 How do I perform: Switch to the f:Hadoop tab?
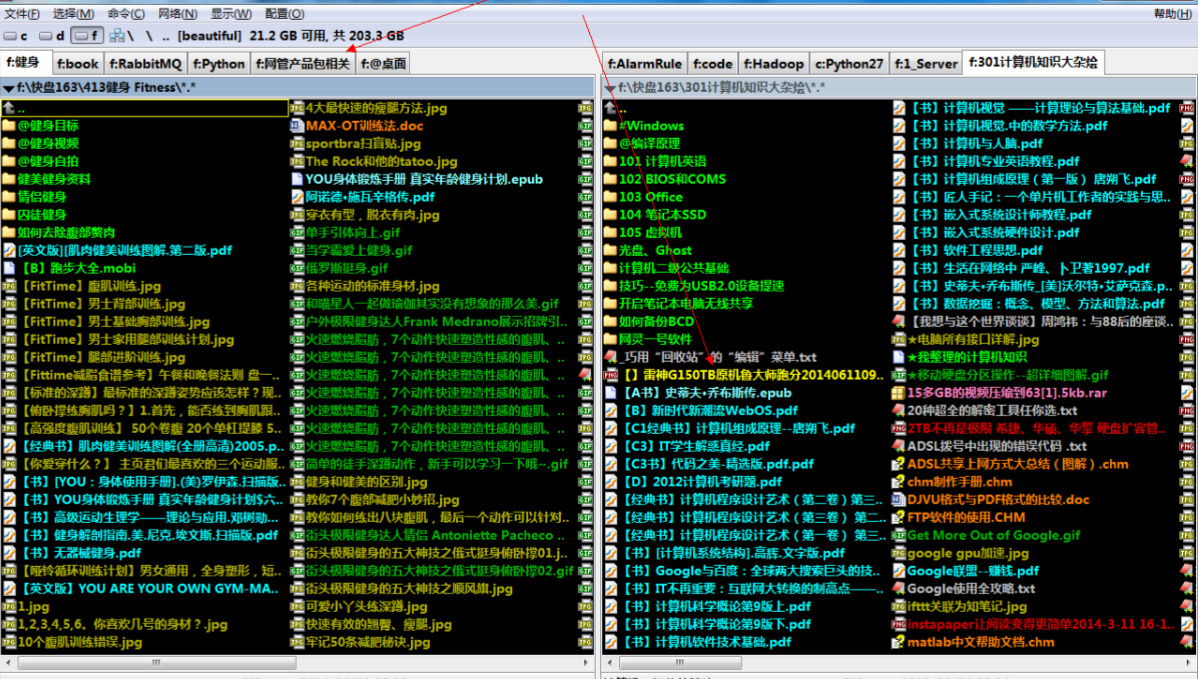click(773, 63)
